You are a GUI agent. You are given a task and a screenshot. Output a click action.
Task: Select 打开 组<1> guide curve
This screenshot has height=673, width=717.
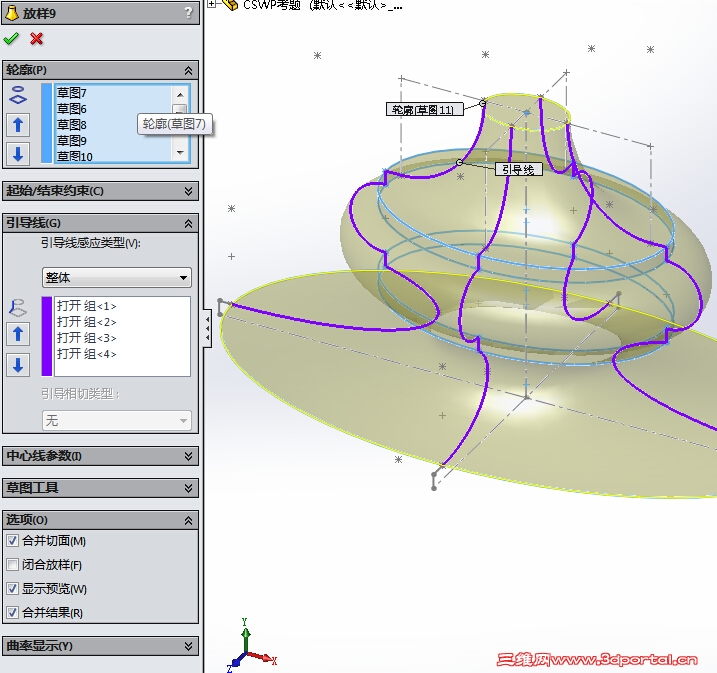tap(86, 305)
